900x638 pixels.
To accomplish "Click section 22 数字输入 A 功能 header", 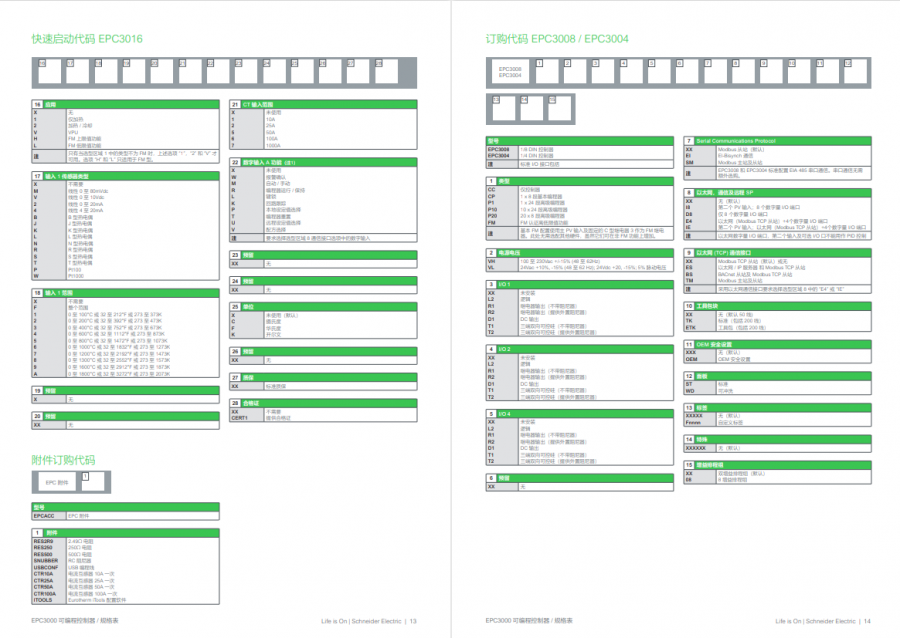I will (x=320, y=161).
